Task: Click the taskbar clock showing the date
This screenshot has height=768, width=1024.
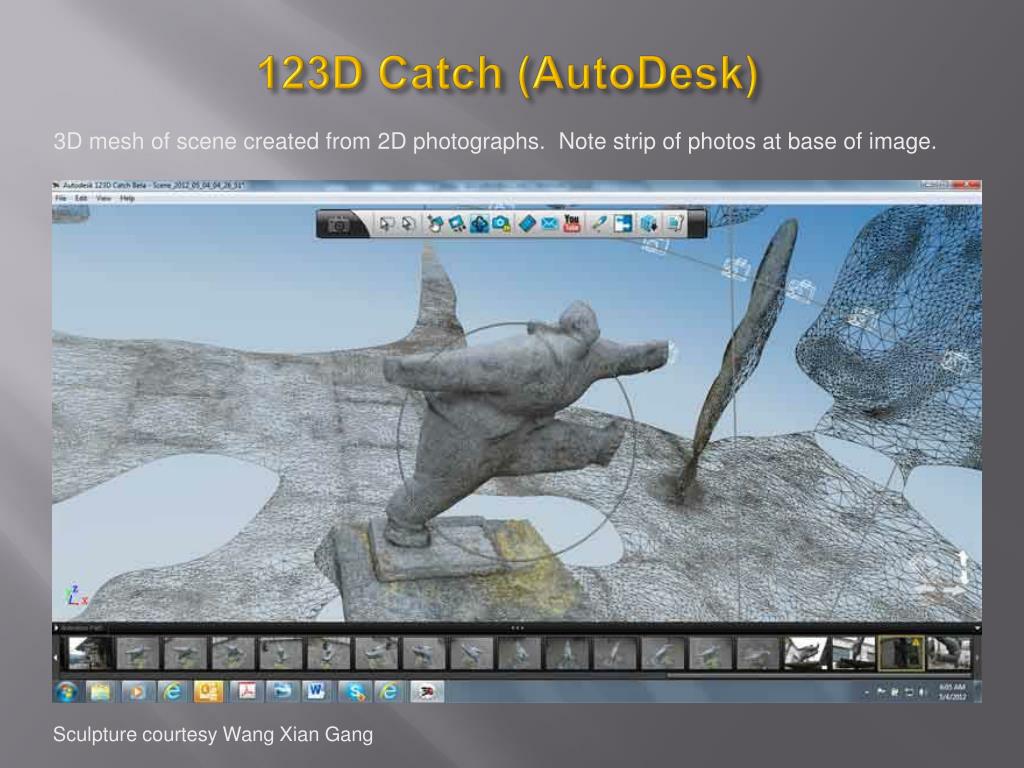Action: (x=952, y=692)
